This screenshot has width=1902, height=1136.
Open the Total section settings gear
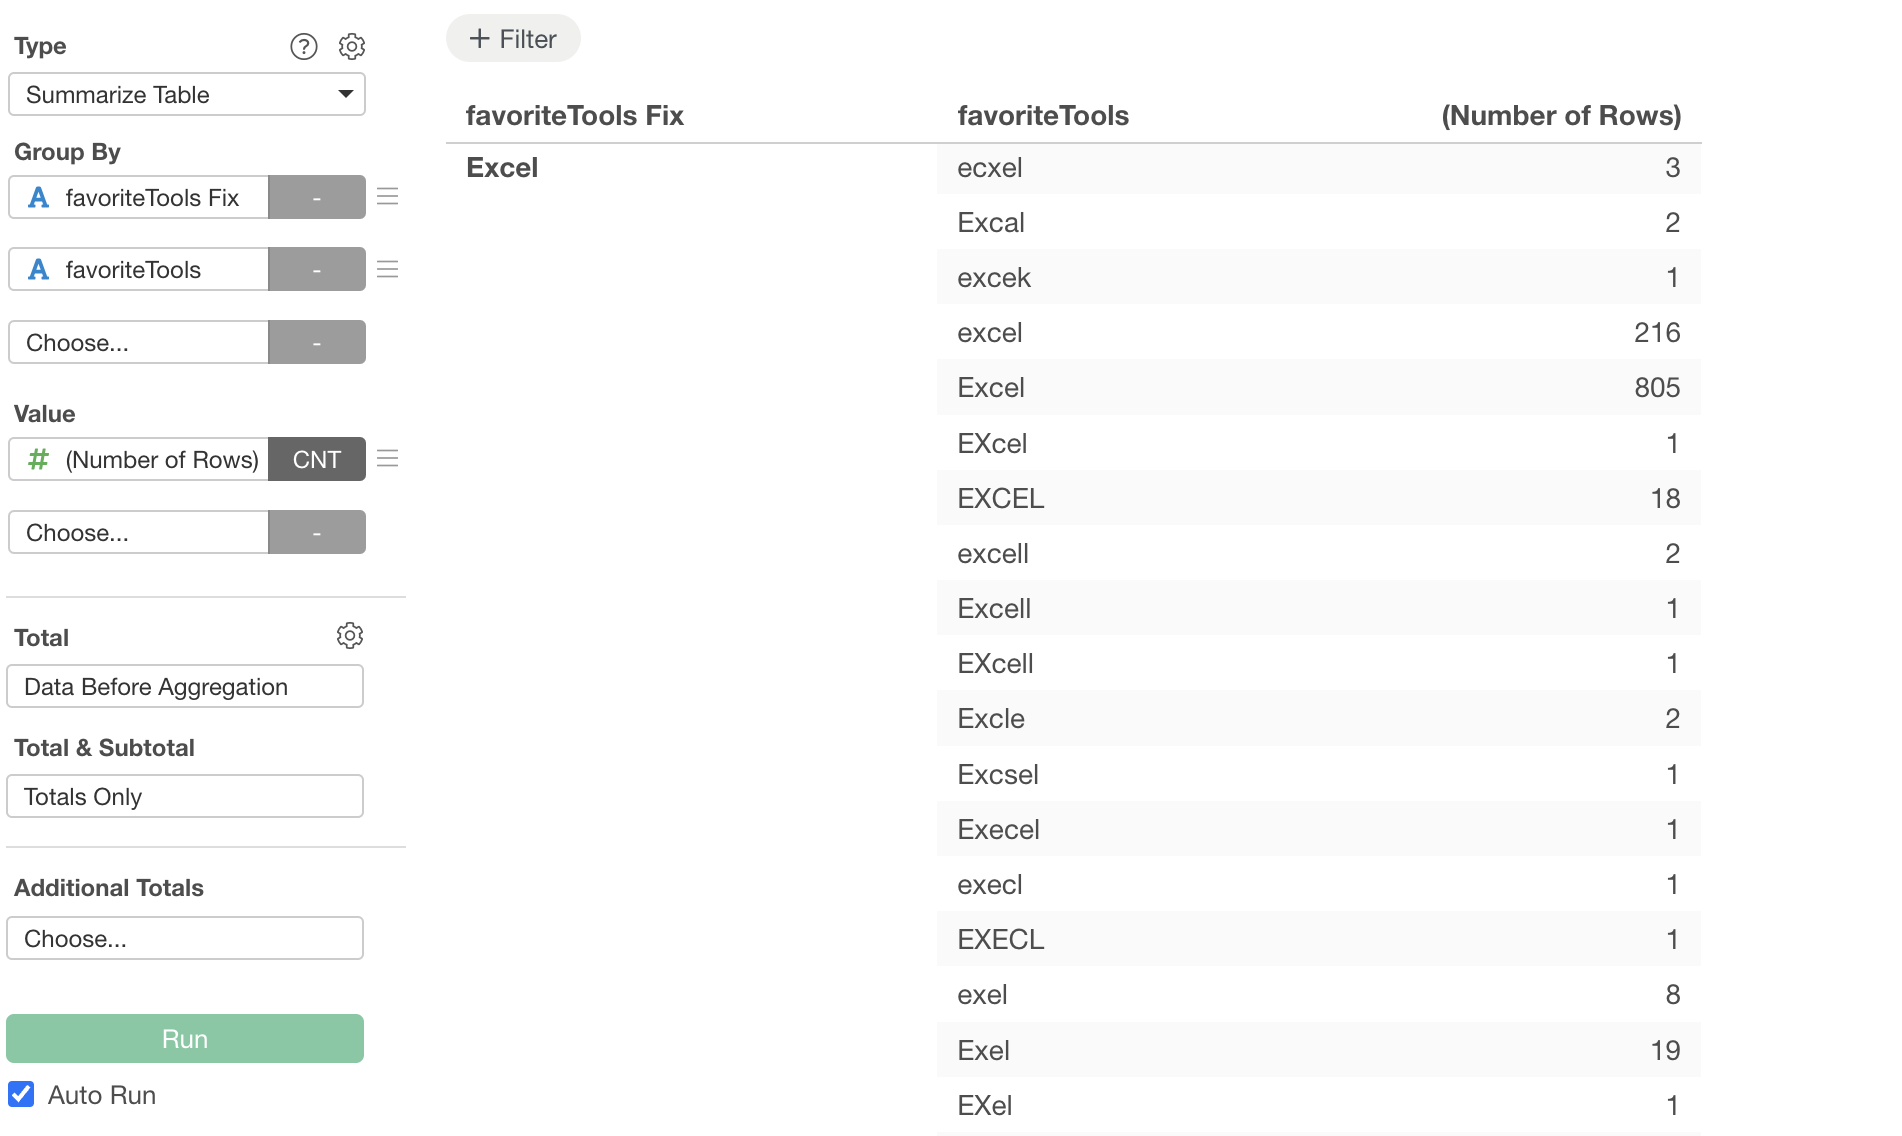point(350,636)
